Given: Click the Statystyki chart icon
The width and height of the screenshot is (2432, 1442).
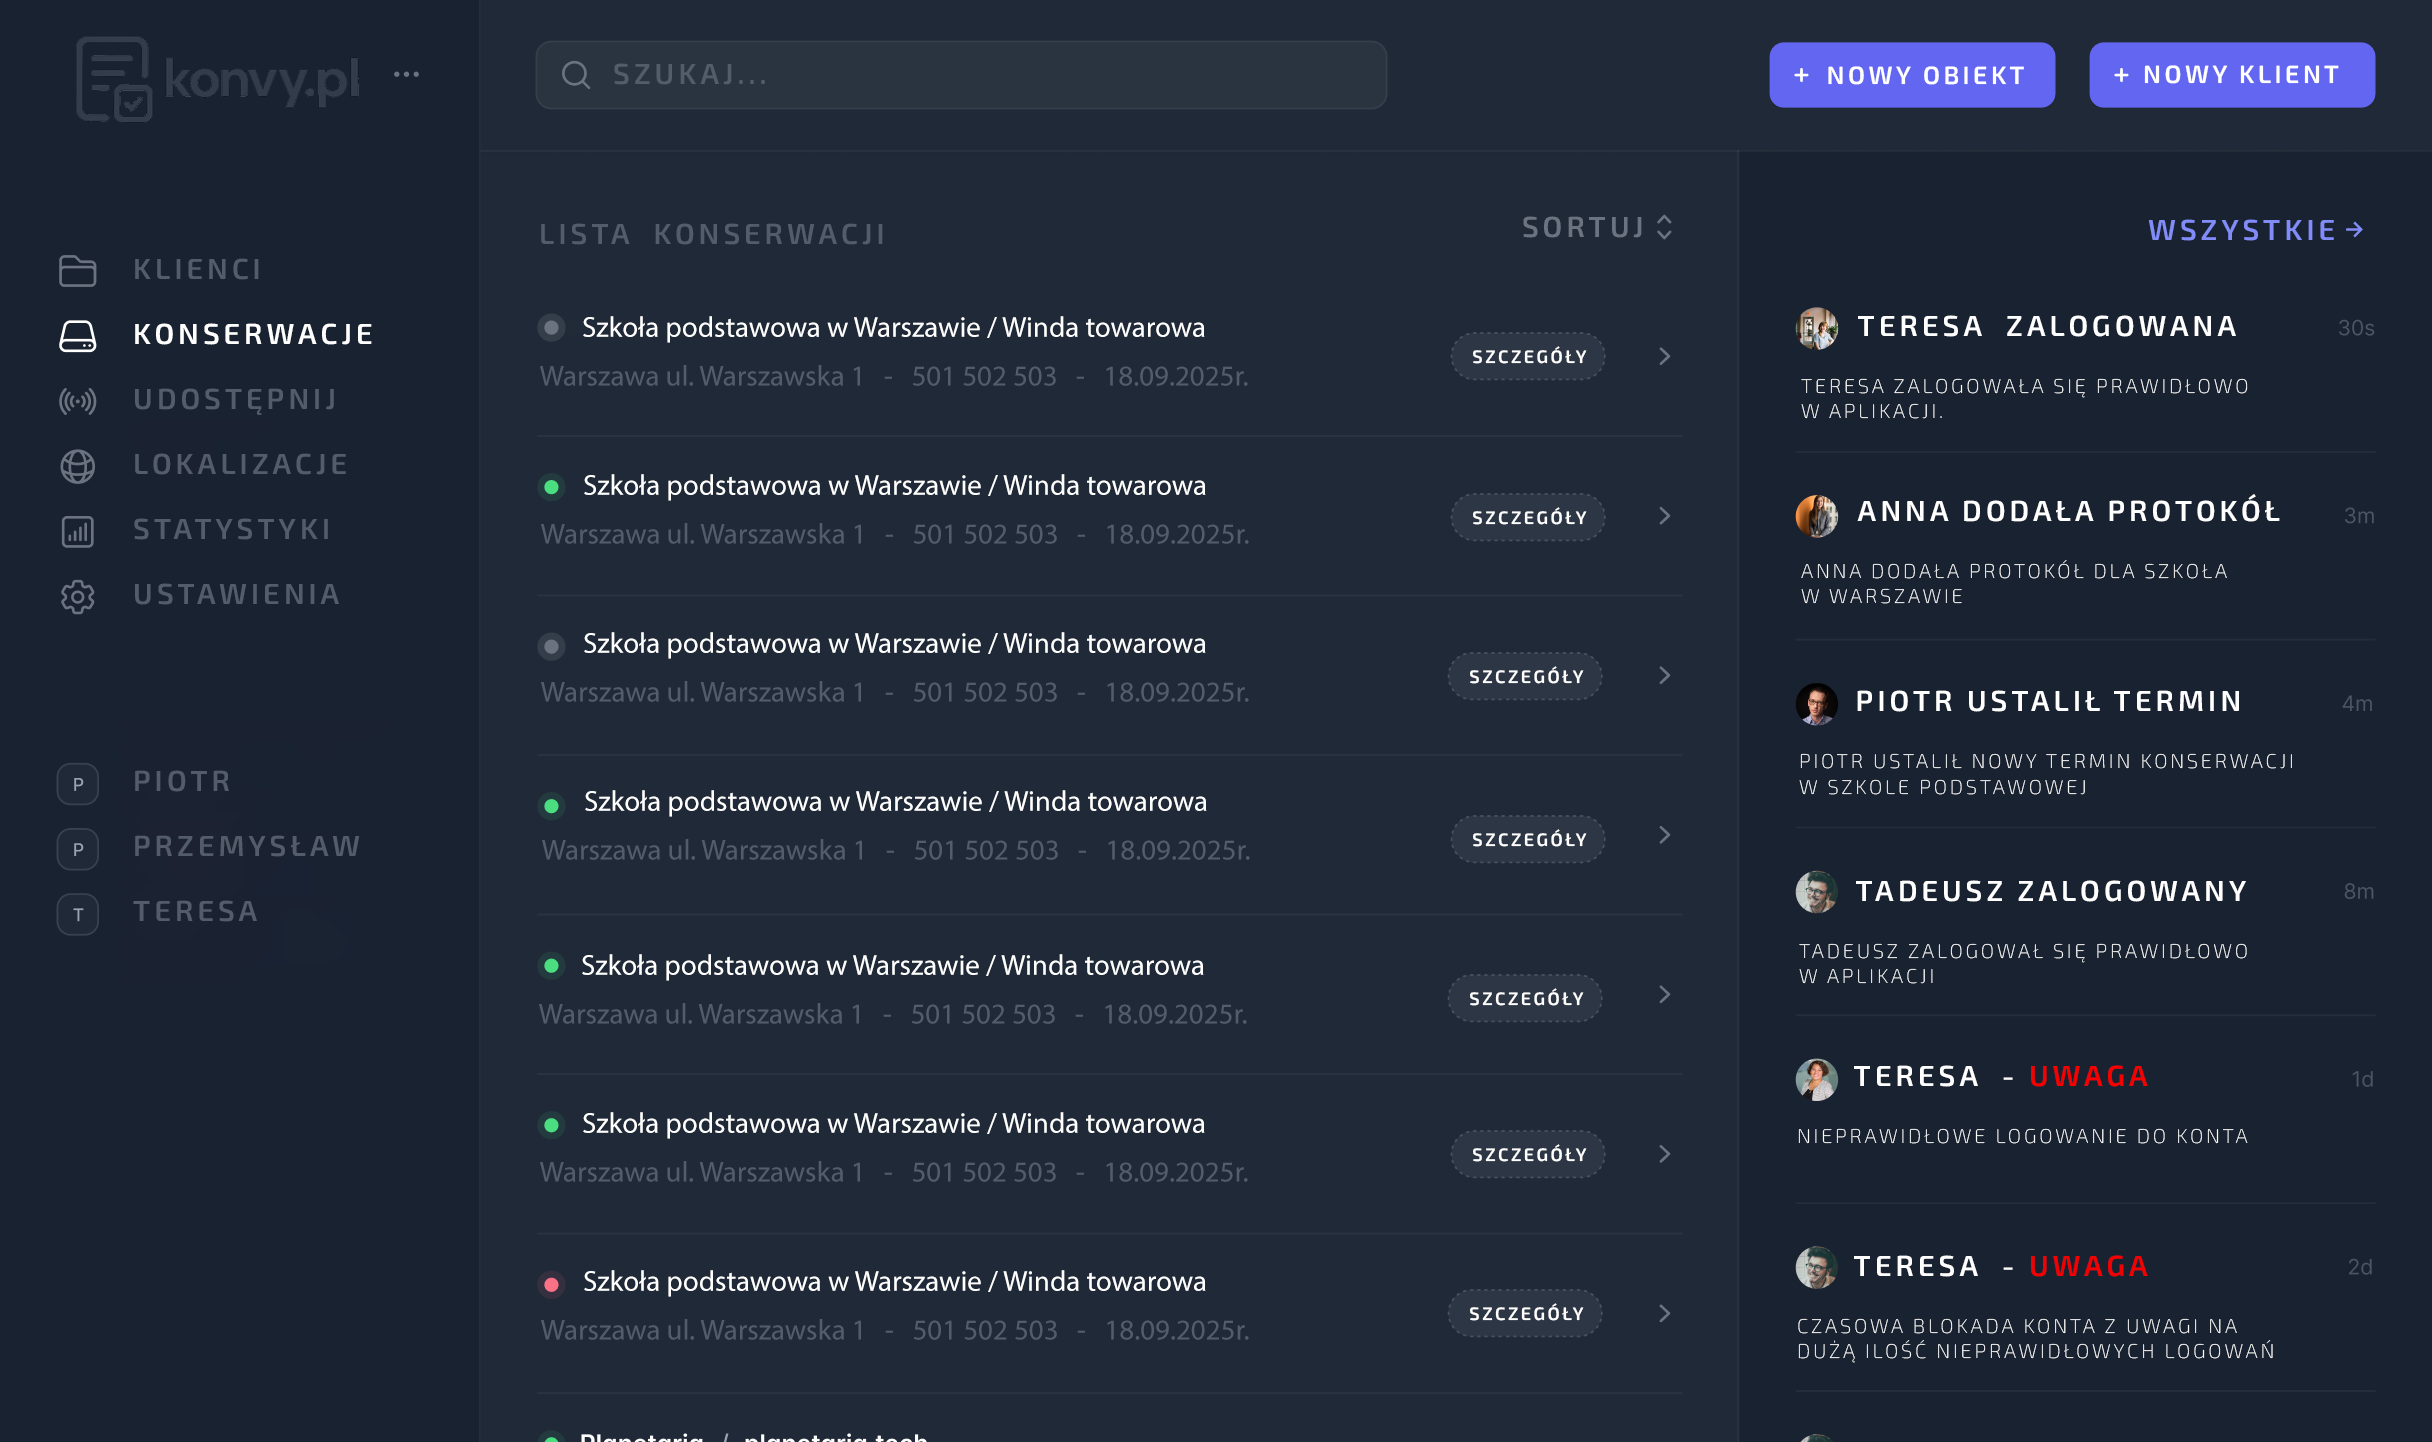Looking at the screenshot, I should 77,530.
